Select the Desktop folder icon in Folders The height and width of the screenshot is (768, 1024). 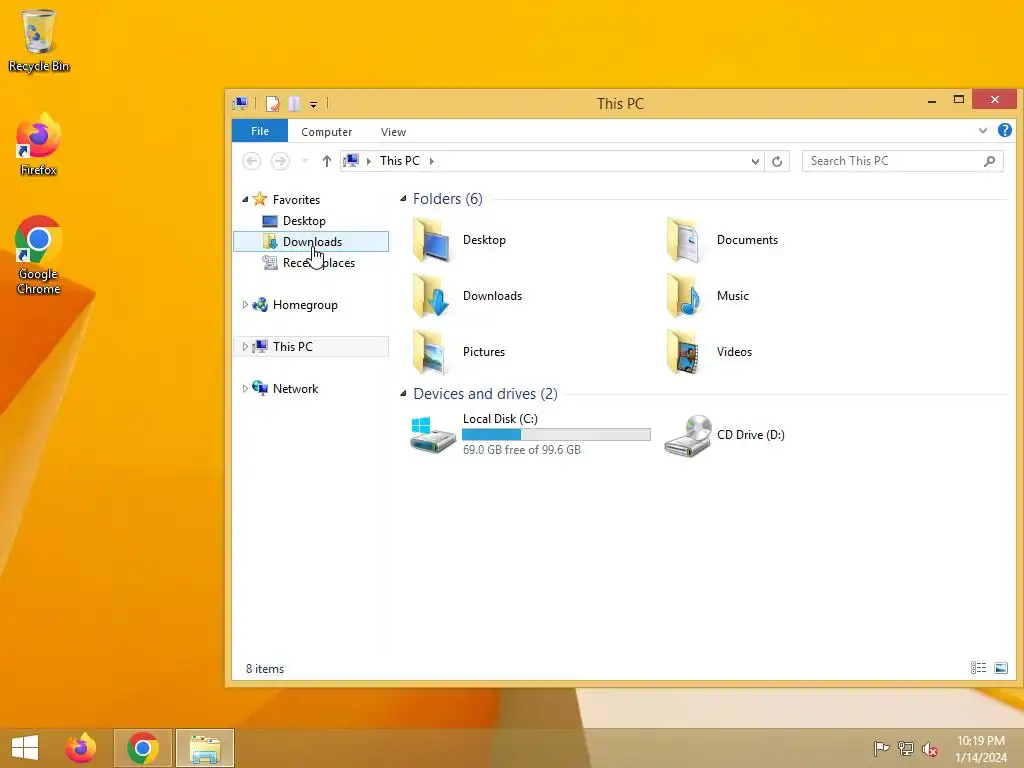coord(432,240)
